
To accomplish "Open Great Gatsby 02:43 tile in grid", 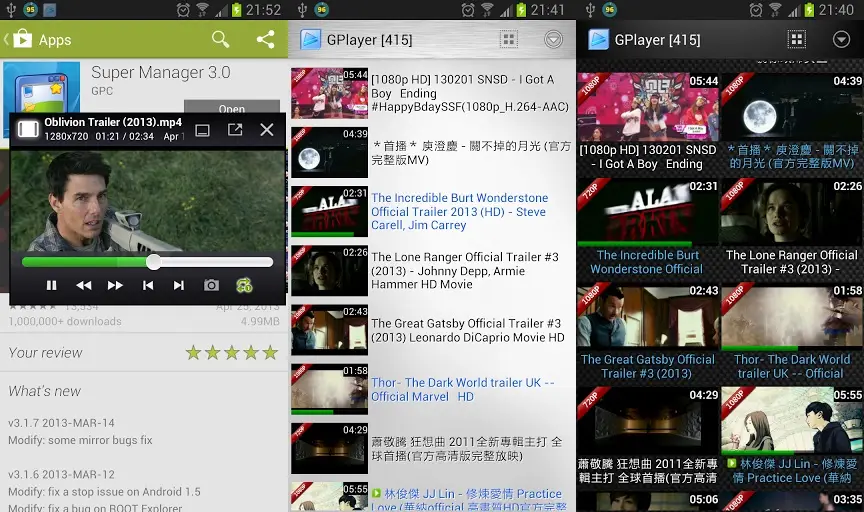I will coord(648,316).
